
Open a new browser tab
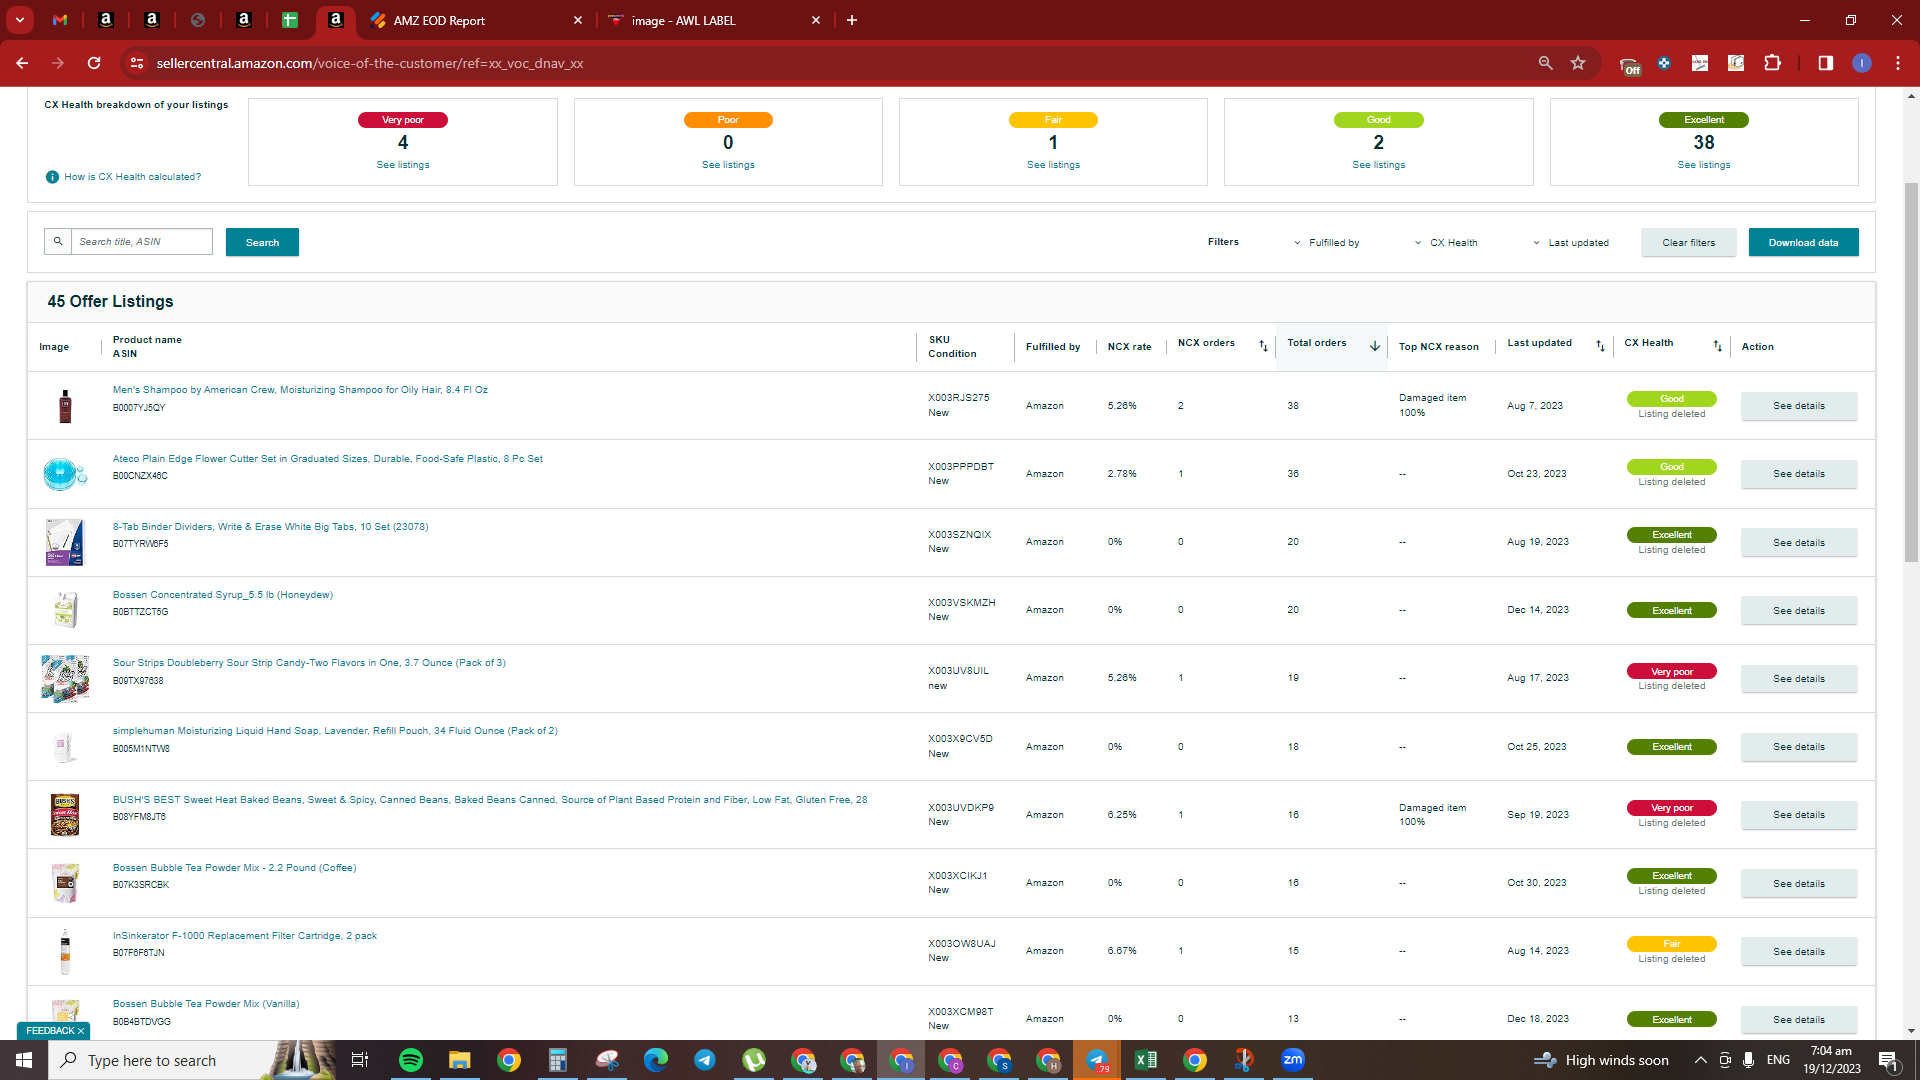pyautogui.click(x=852, y=20)
